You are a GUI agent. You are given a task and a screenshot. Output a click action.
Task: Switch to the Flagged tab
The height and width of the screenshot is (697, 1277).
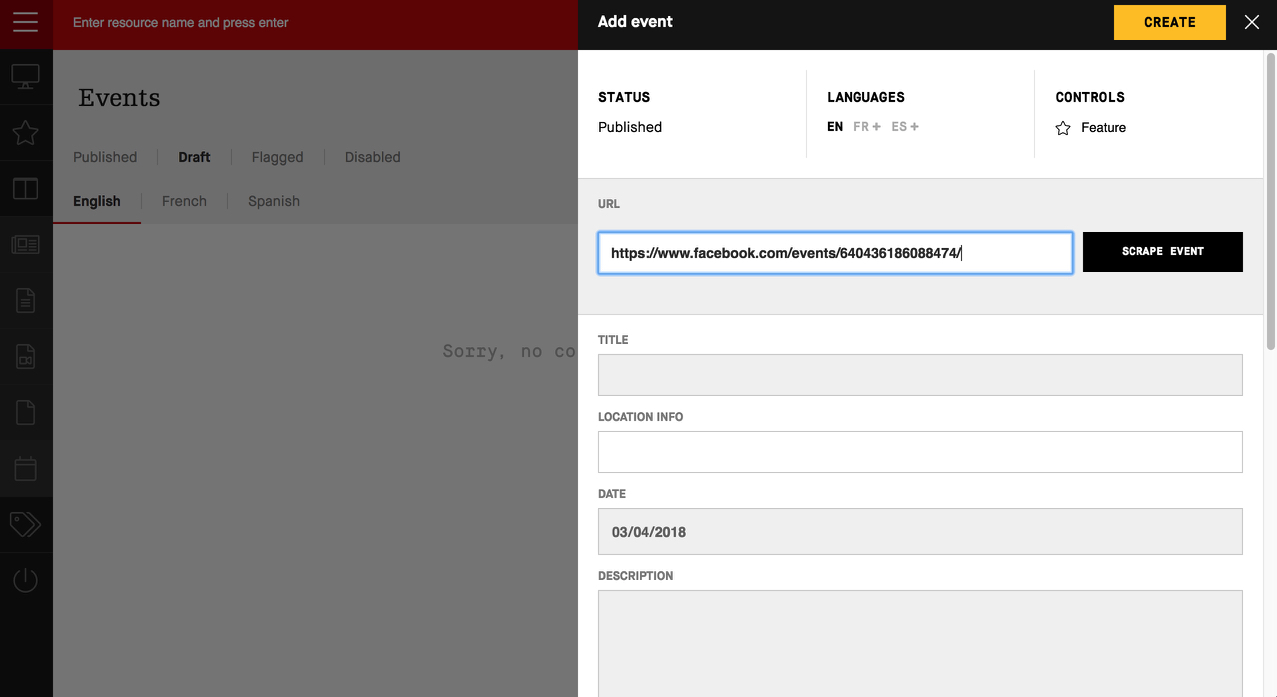(277, 157)
